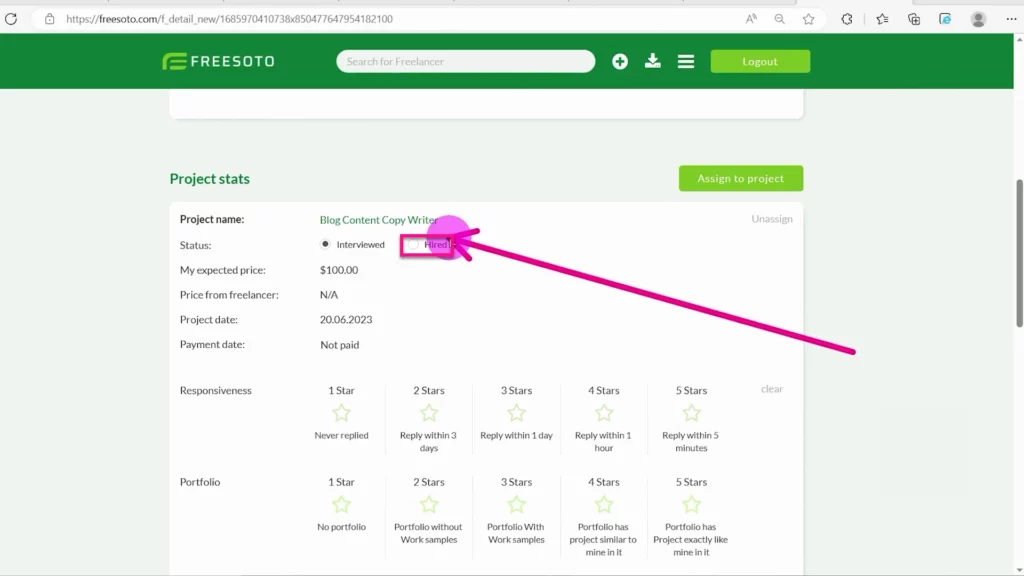Open Blog Content Copy Writer project link
This screenshot has height=576, width=1024.
[x=378, y=219]
